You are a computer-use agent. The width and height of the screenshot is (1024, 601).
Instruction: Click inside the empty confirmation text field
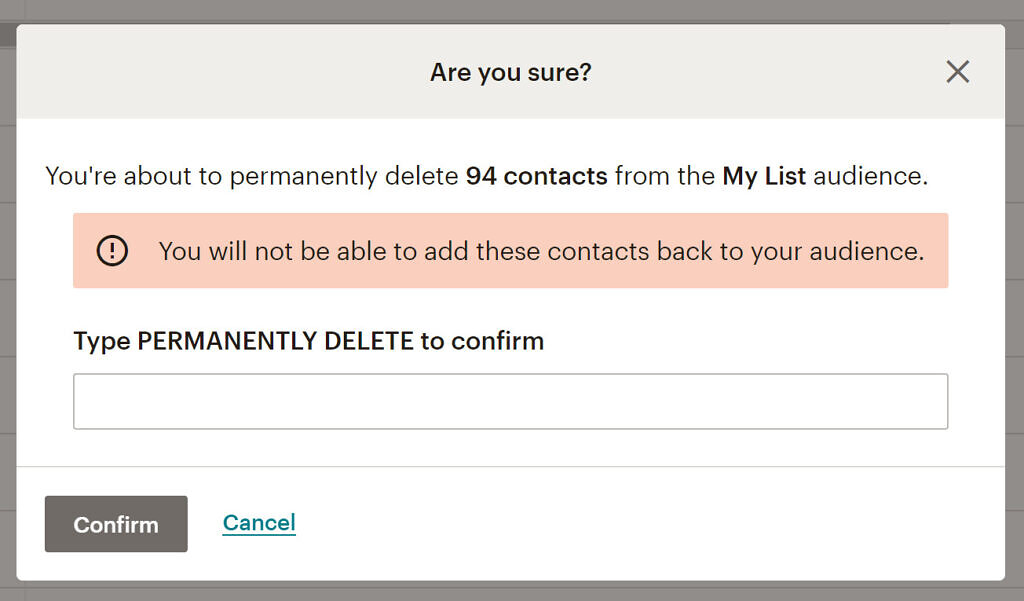[511, 400]
